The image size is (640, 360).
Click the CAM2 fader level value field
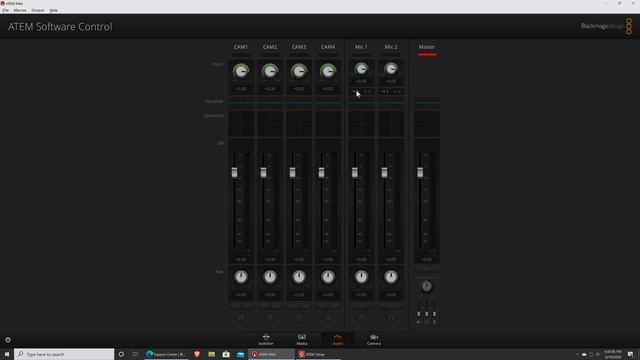click(270, 259)
